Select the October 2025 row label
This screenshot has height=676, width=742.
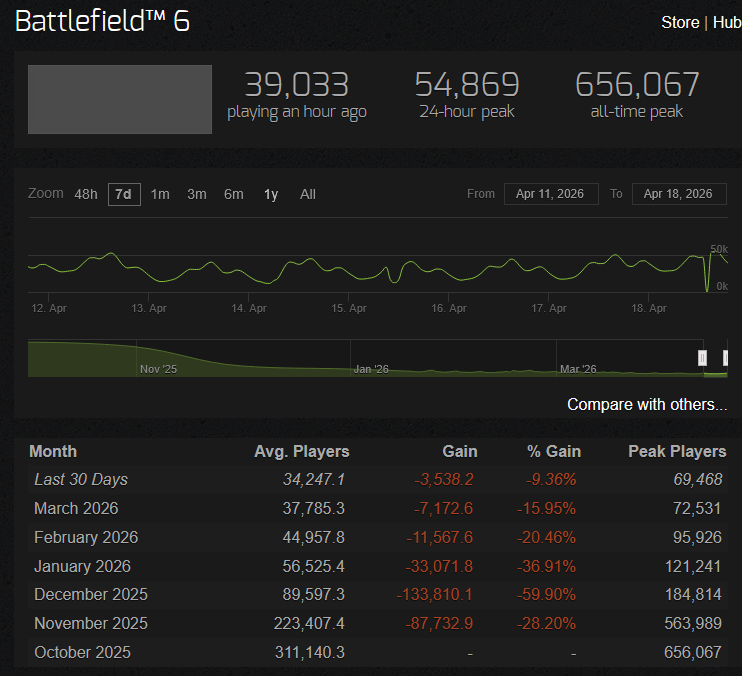(82, 652)
